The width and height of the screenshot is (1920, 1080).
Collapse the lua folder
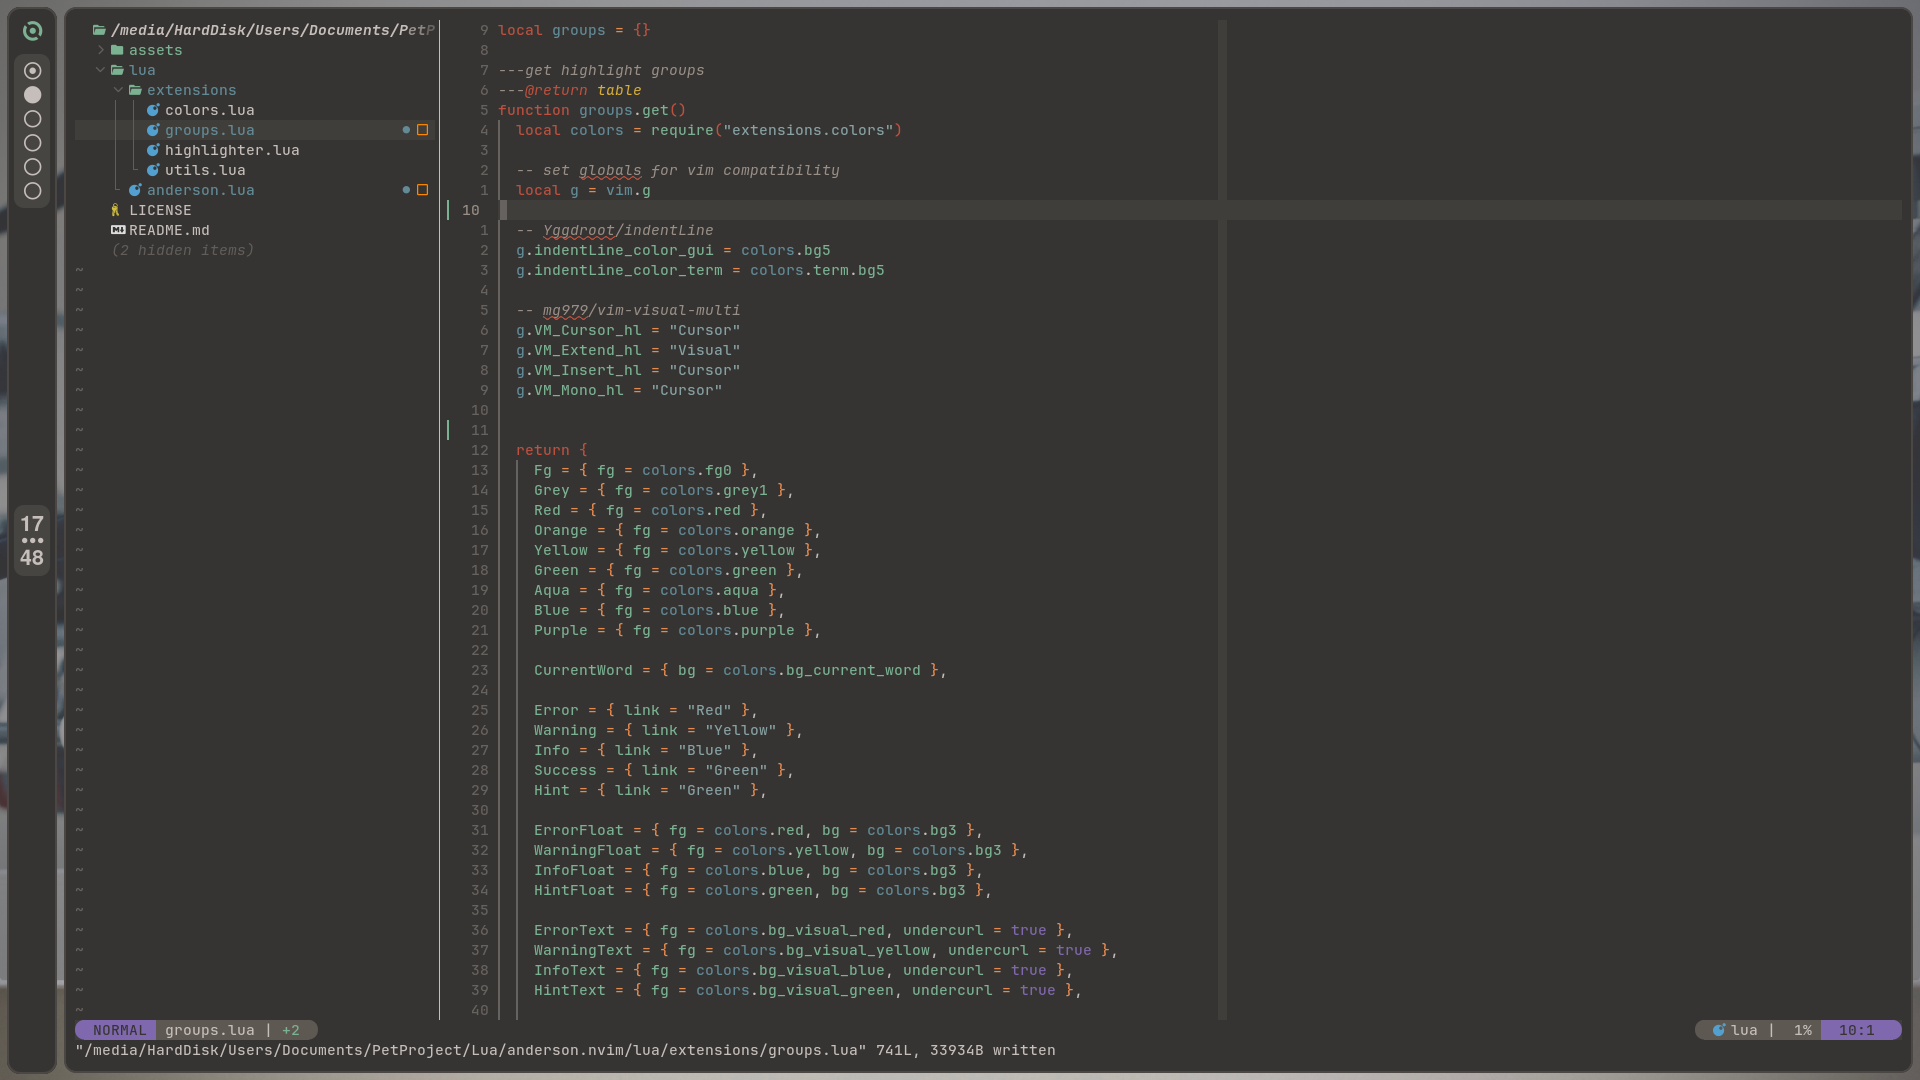(x=101, y=70)
